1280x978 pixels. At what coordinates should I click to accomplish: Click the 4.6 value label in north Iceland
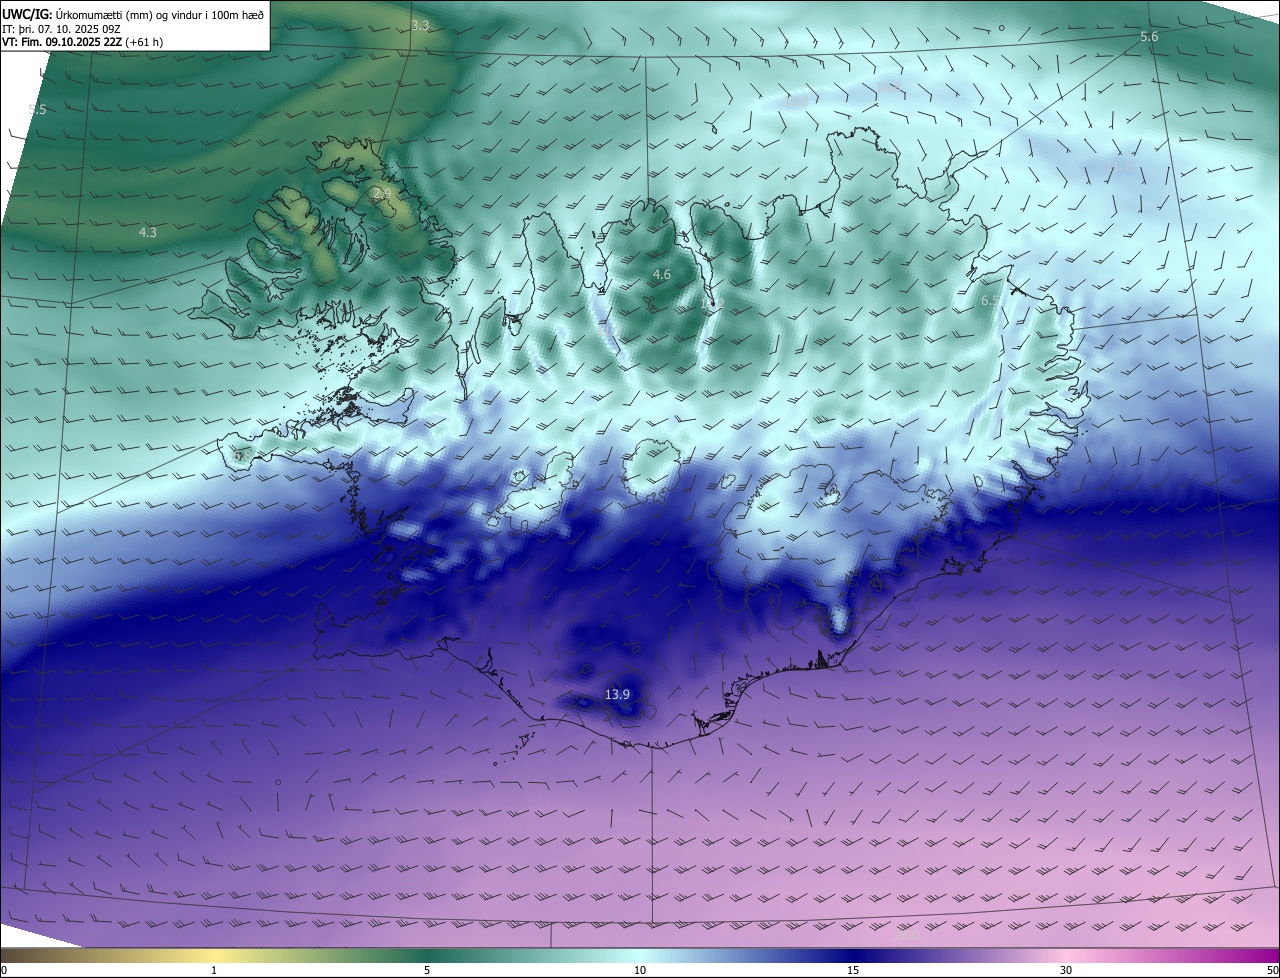[662, 274]
